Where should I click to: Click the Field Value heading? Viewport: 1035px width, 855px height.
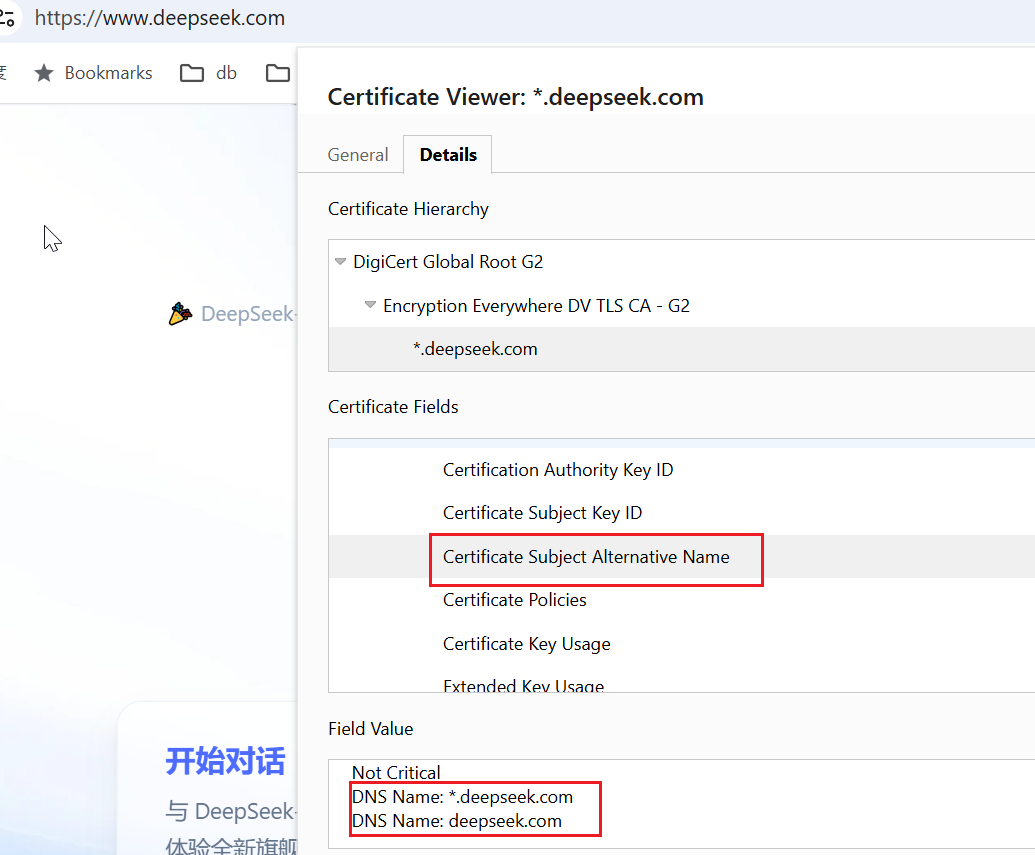tap(370, 729)
